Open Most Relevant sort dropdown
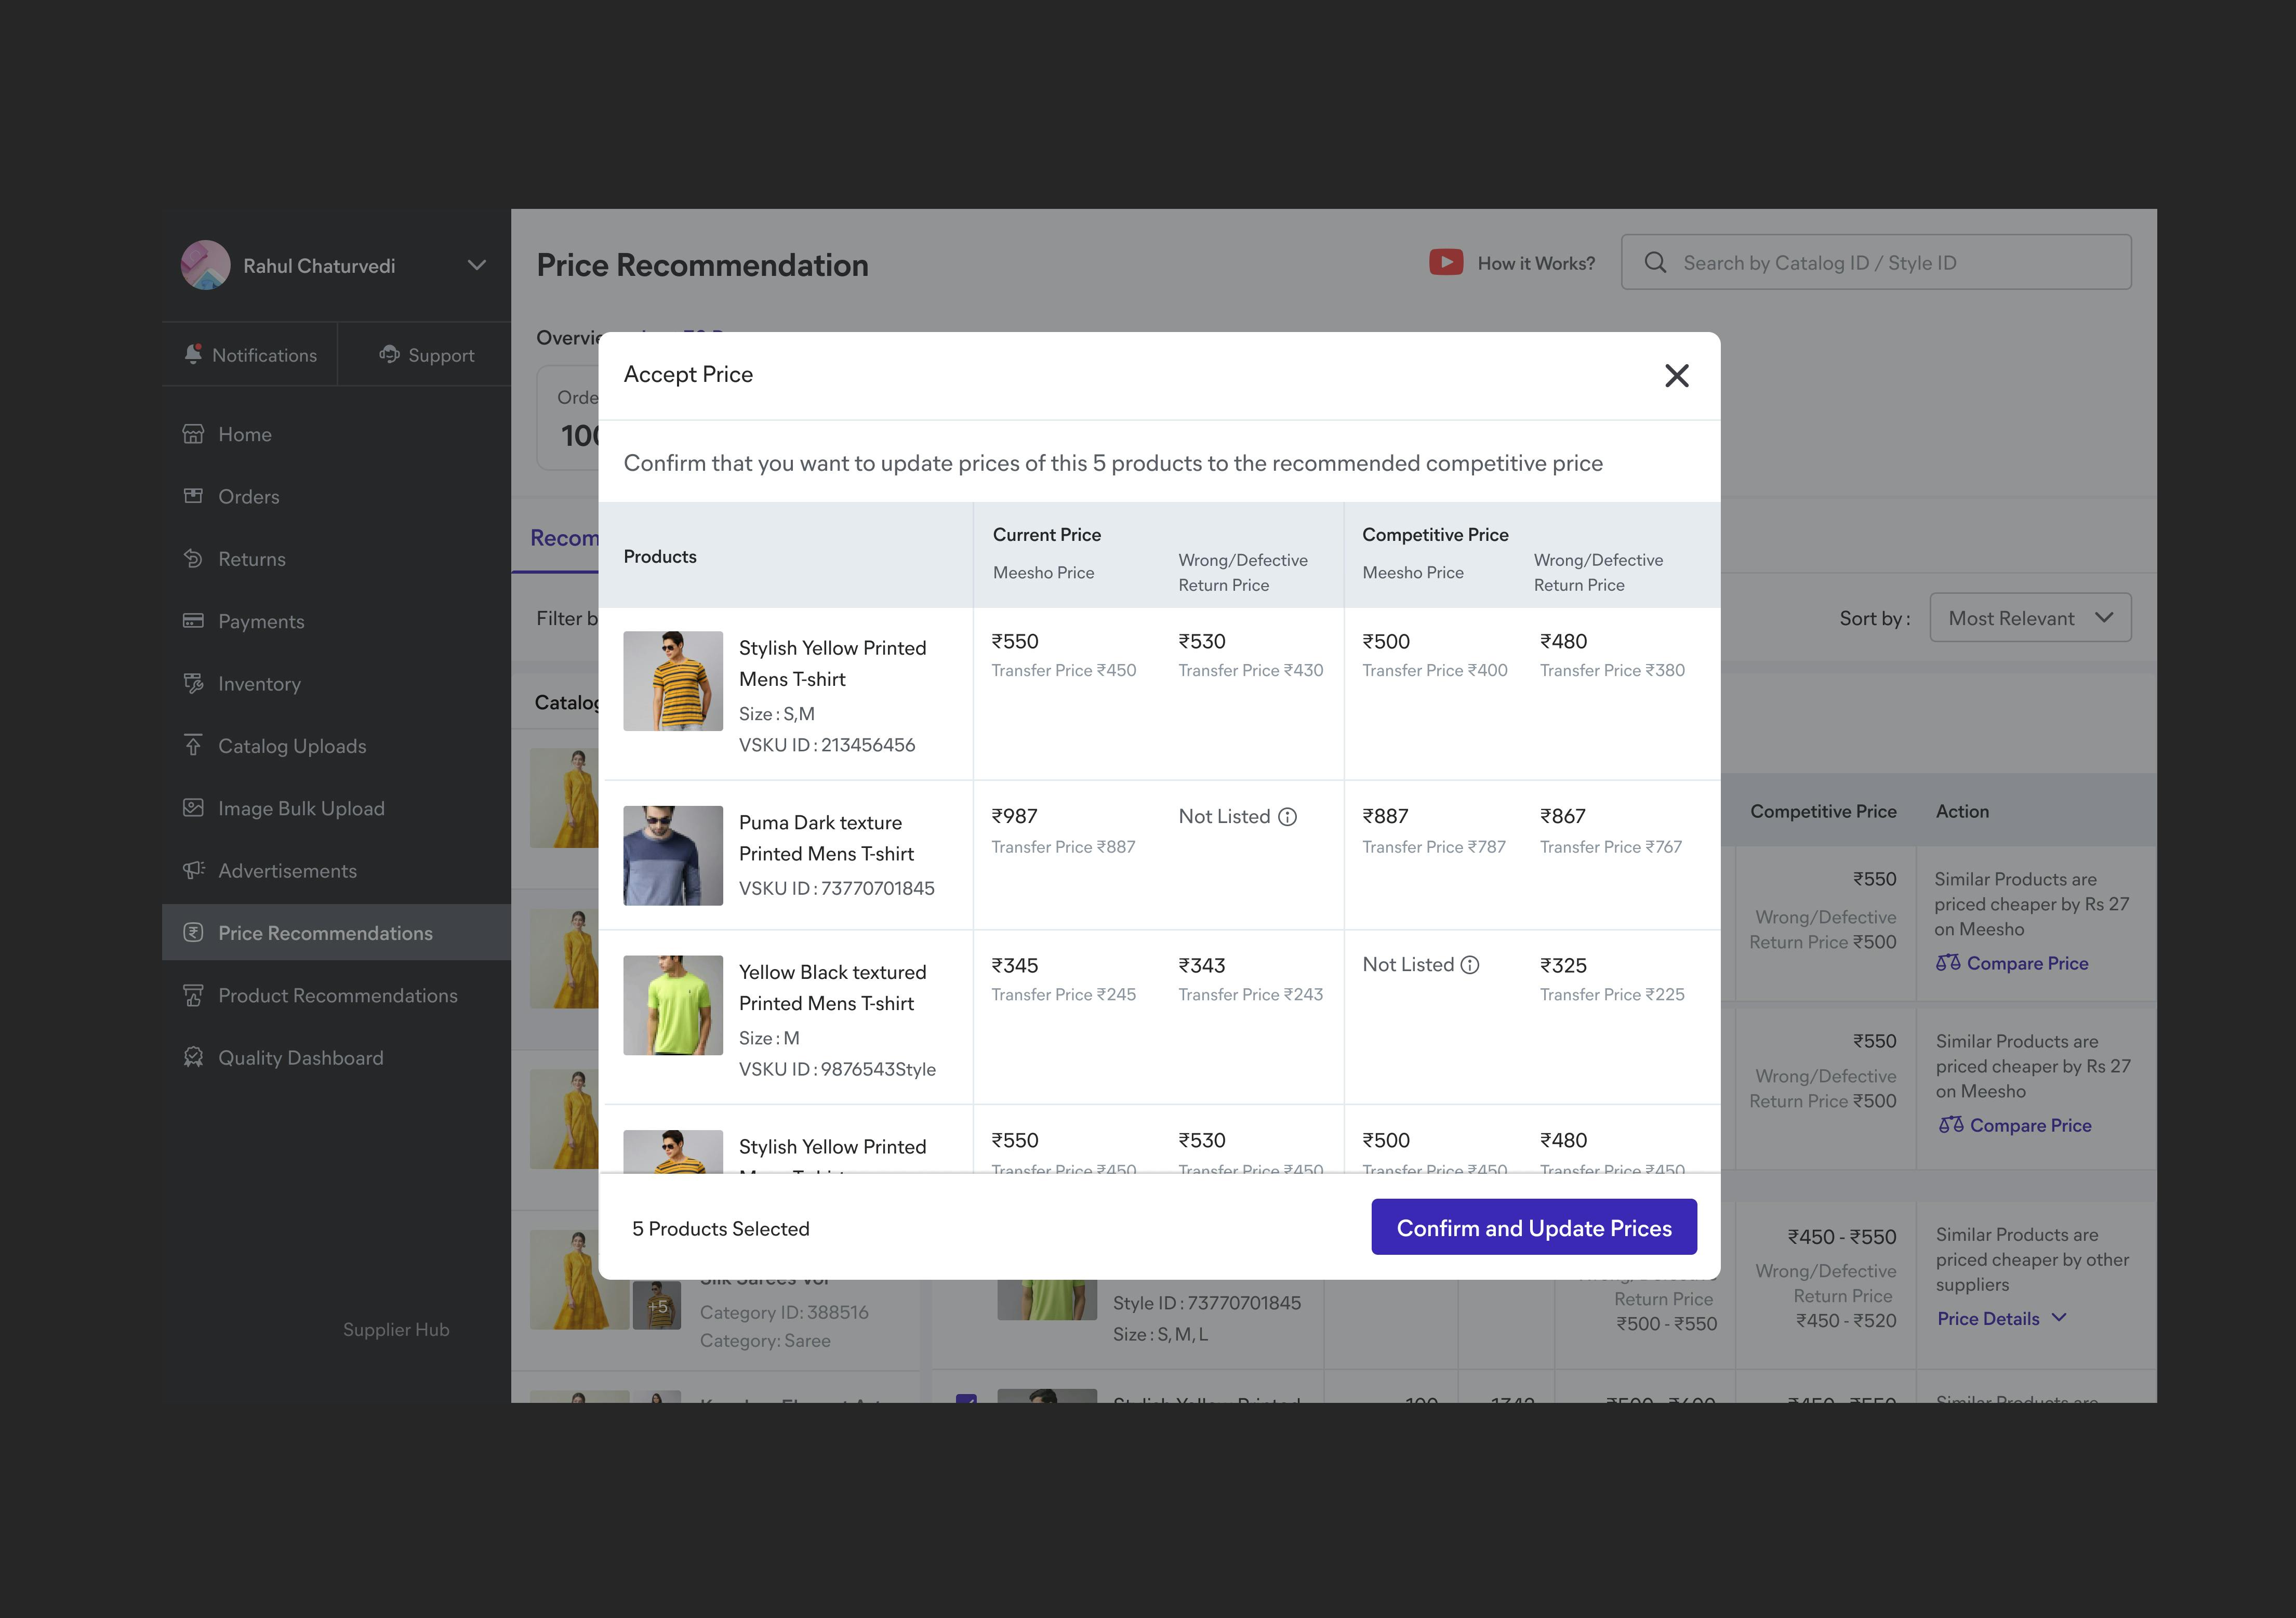Image resolution: width=2296 pixels, height=1618 pixels. click(2030, 618)
